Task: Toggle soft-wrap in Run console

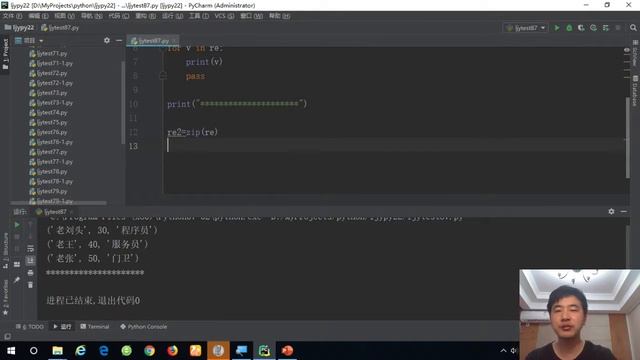Action: 30,249
